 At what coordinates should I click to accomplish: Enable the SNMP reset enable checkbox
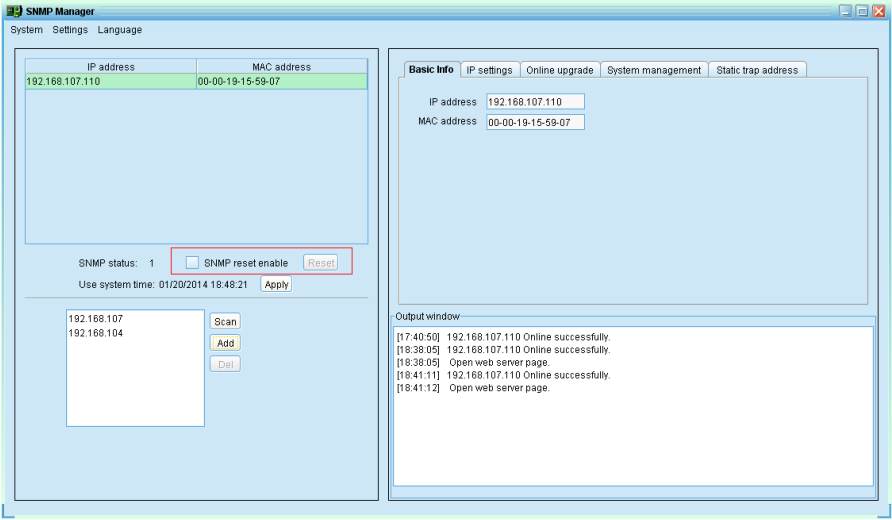(x=192, y=262)
